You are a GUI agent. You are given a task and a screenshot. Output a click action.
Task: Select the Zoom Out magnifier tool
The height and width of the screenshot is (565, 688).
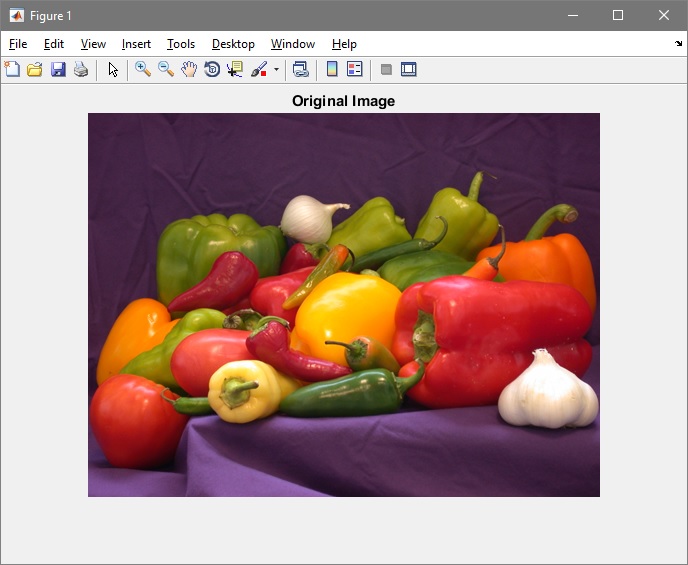(x=166, y=69)
